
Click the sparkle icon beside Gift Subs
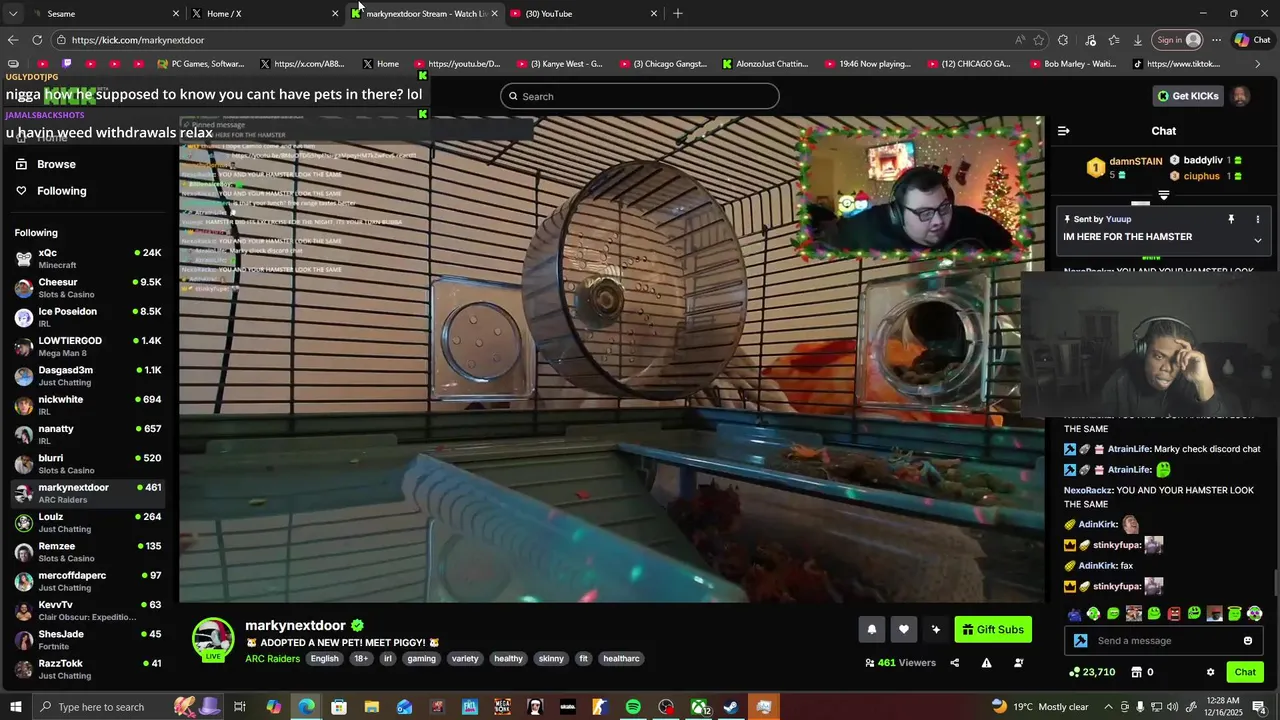point(935,629)
